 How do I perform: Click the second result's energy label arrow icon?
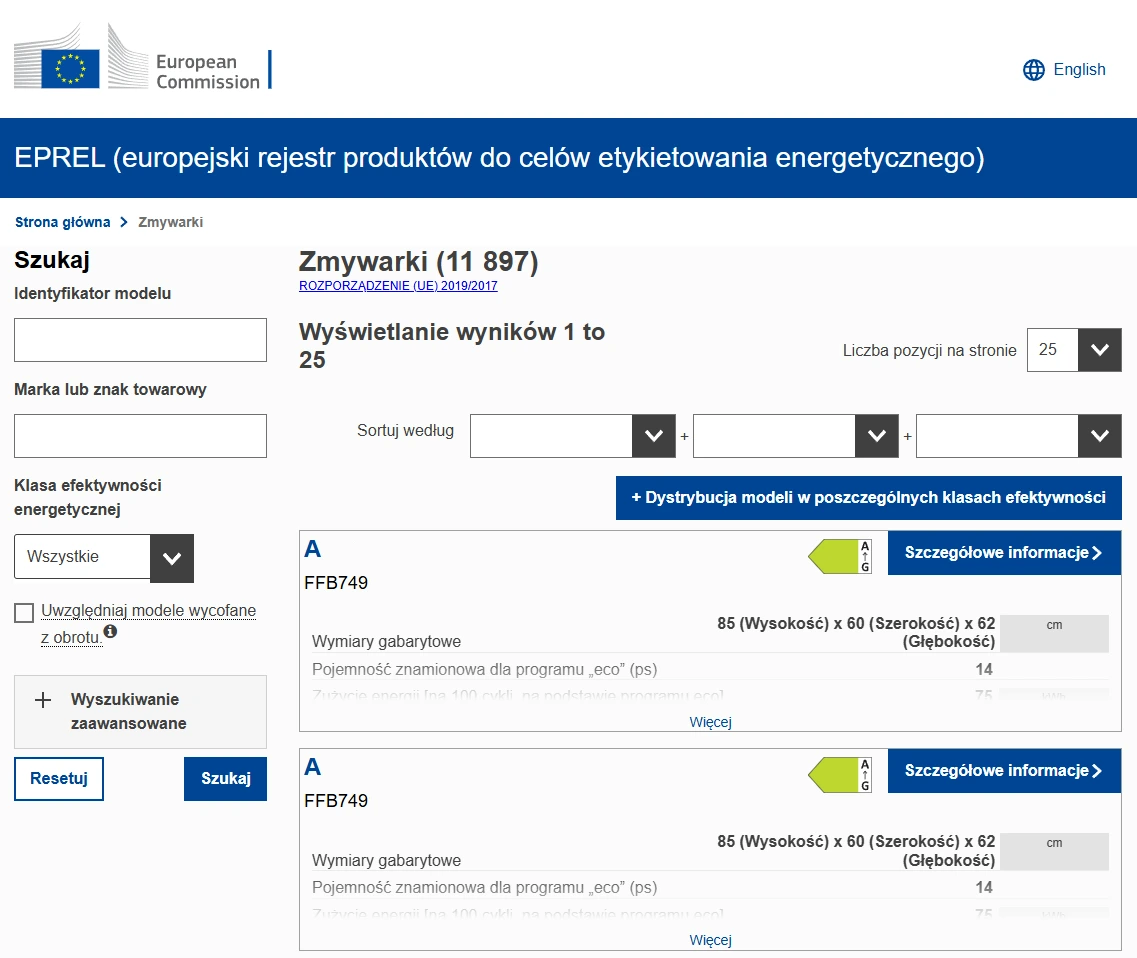(x=840, y=775)
